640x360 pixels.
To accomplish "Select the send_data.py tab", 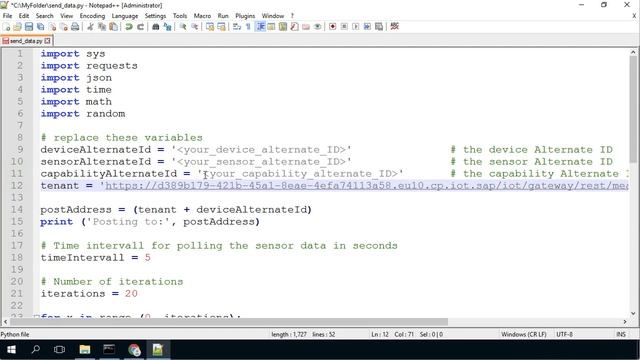I will [x=26, y=41].
